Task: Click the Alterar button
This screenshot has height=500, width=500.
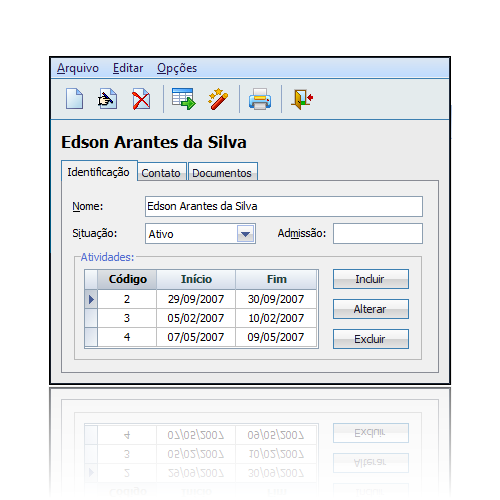Action: (x=371, y=309)
